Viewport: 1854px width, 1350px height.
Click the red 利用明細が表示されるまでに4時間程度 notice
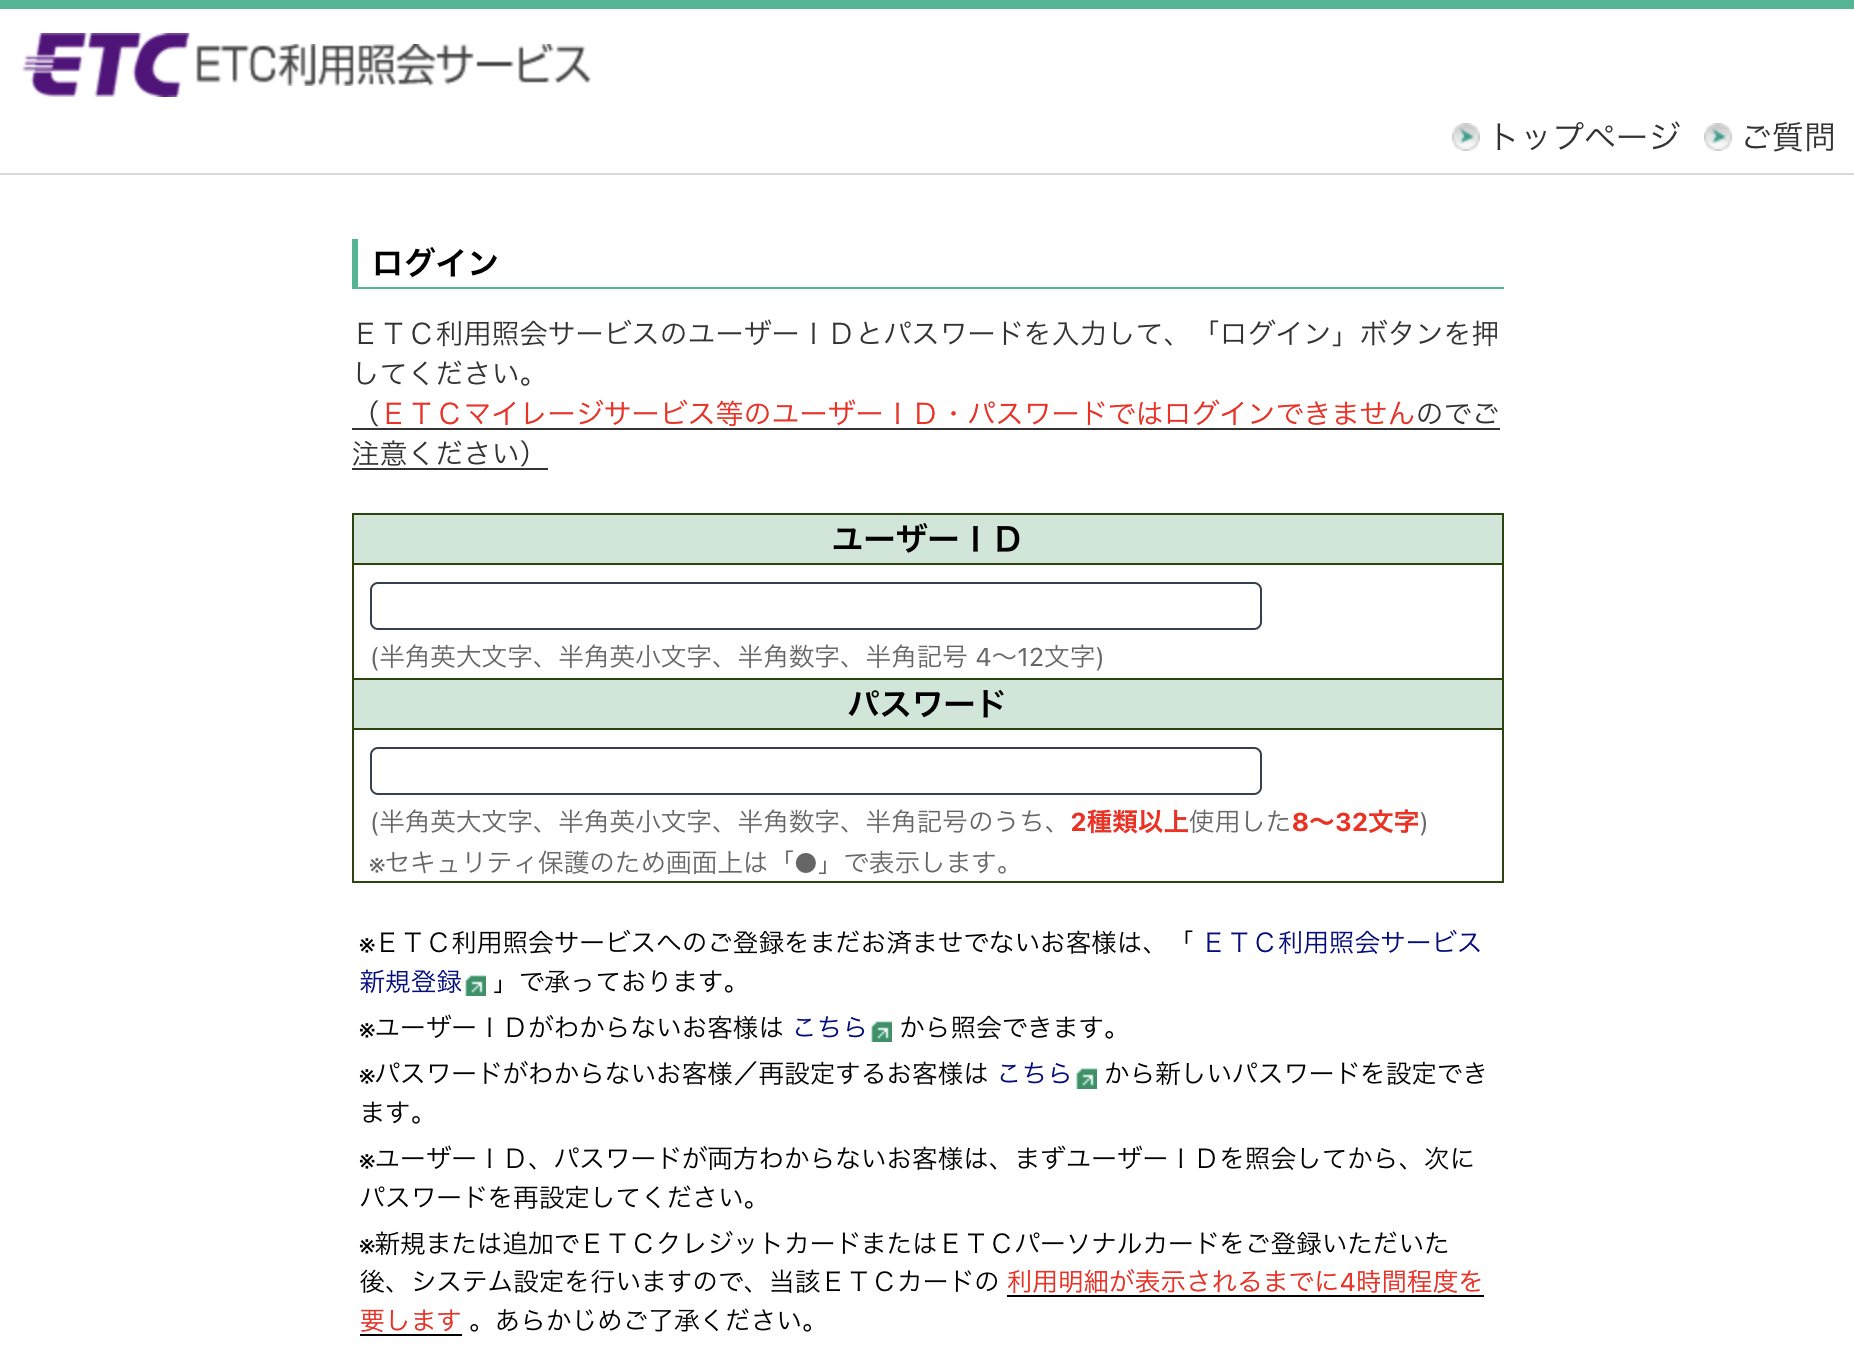click(x=921, y=1301)
